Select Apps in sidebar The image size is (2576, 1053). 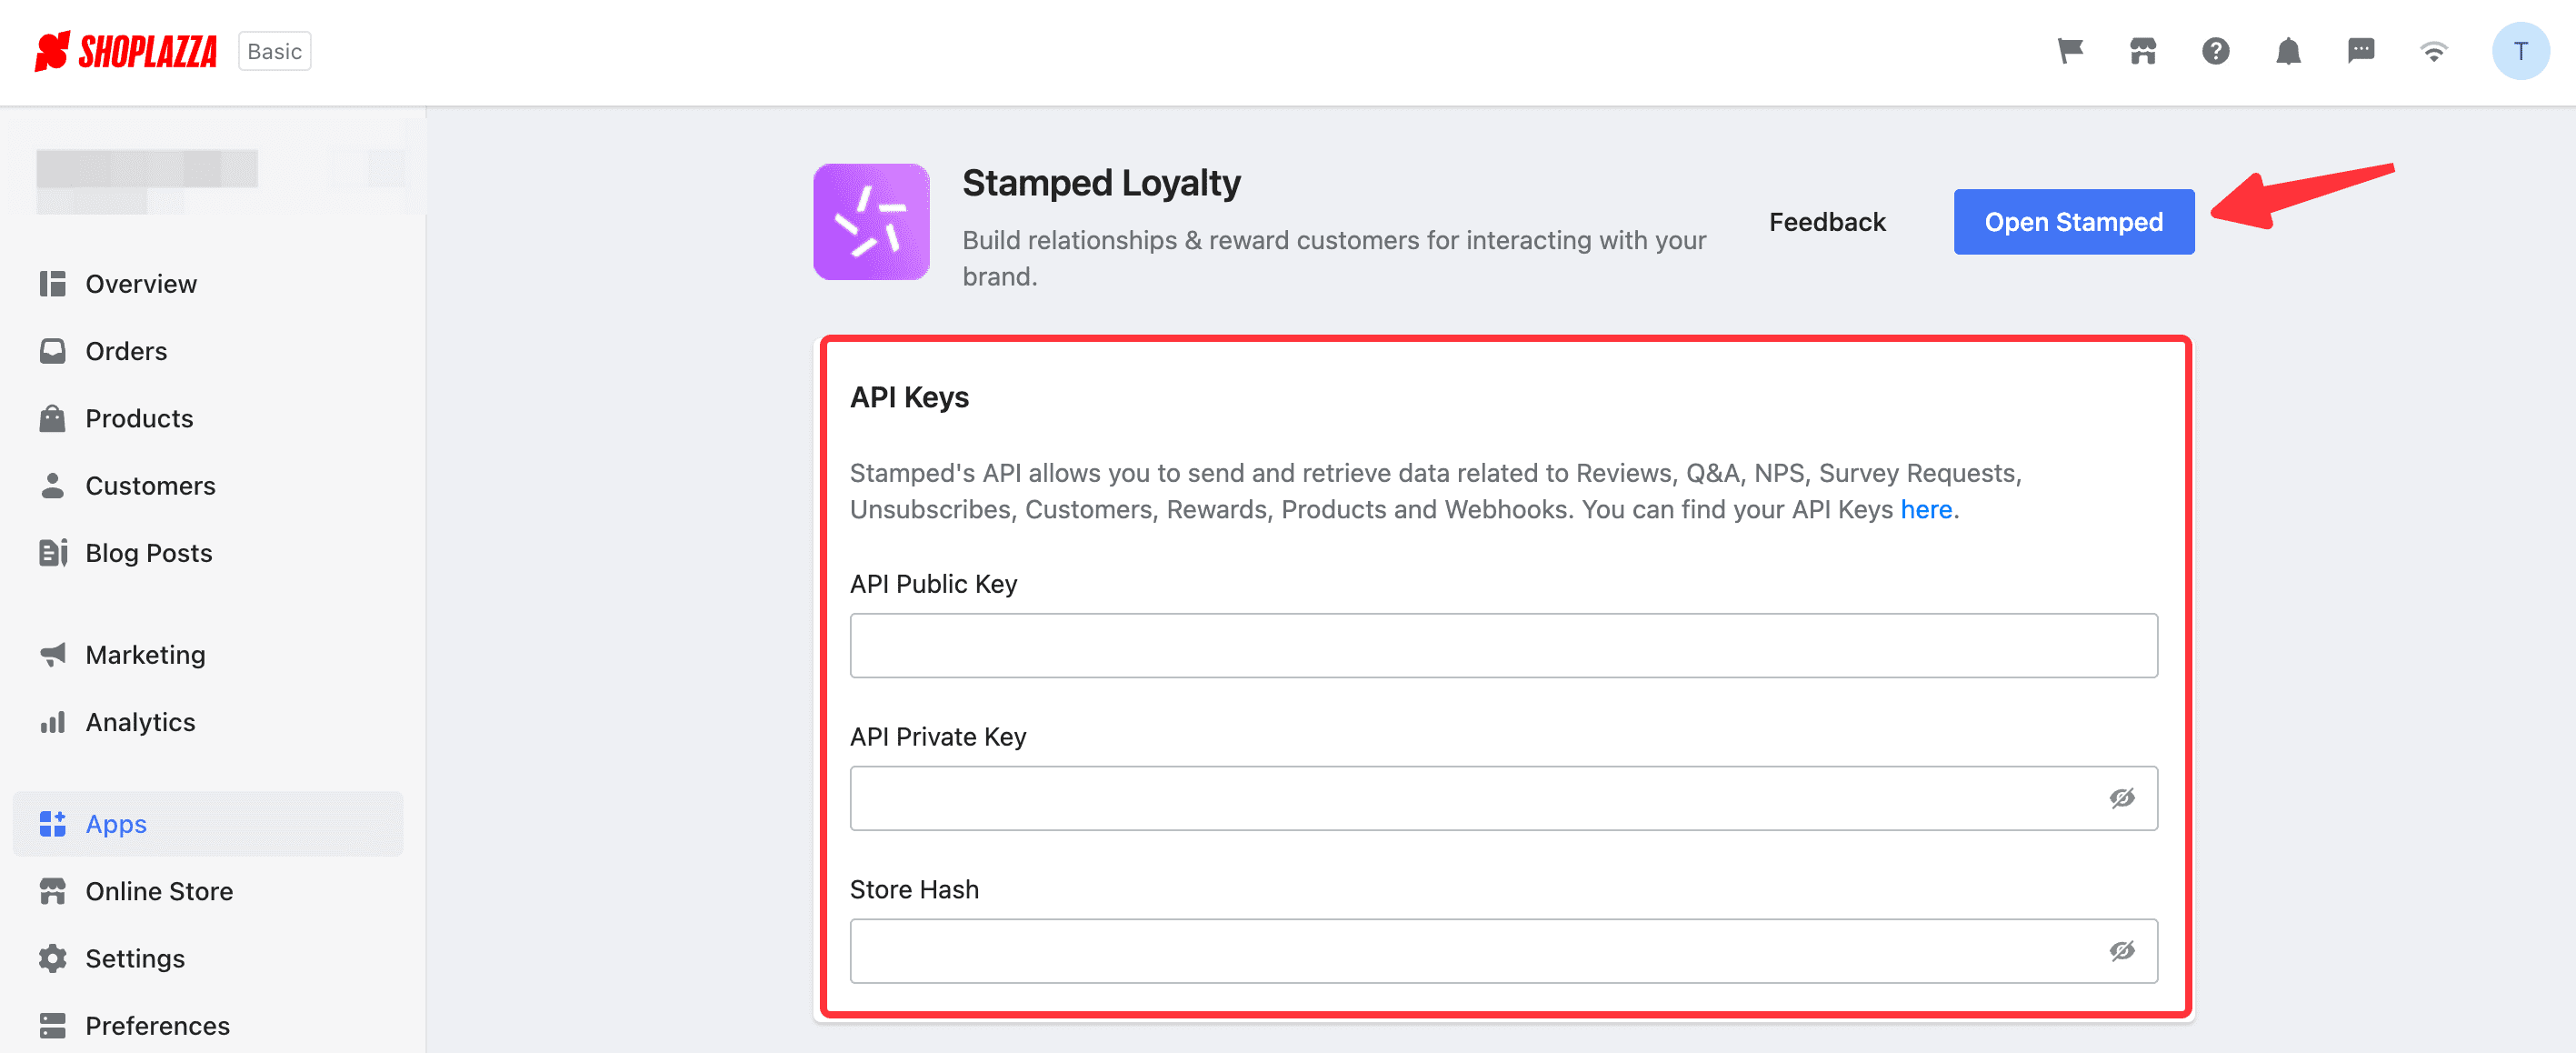pos(208,824)
